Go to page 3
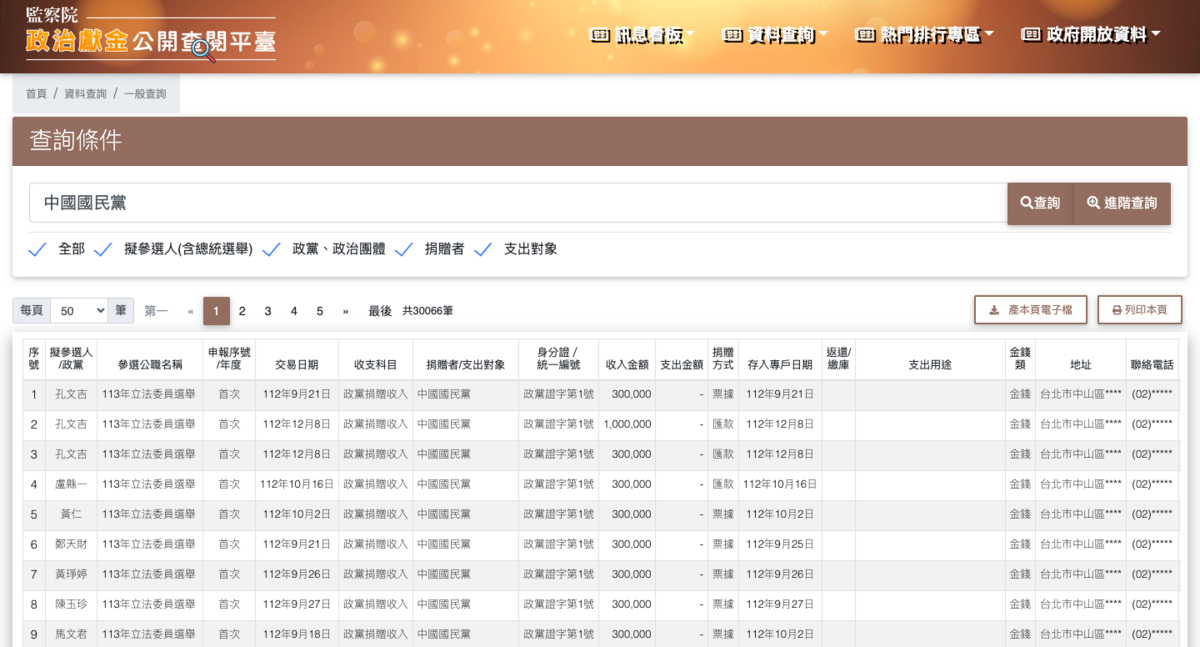Image resolution: width=1200 pixels, height=647 pixels. pos(268,311)
